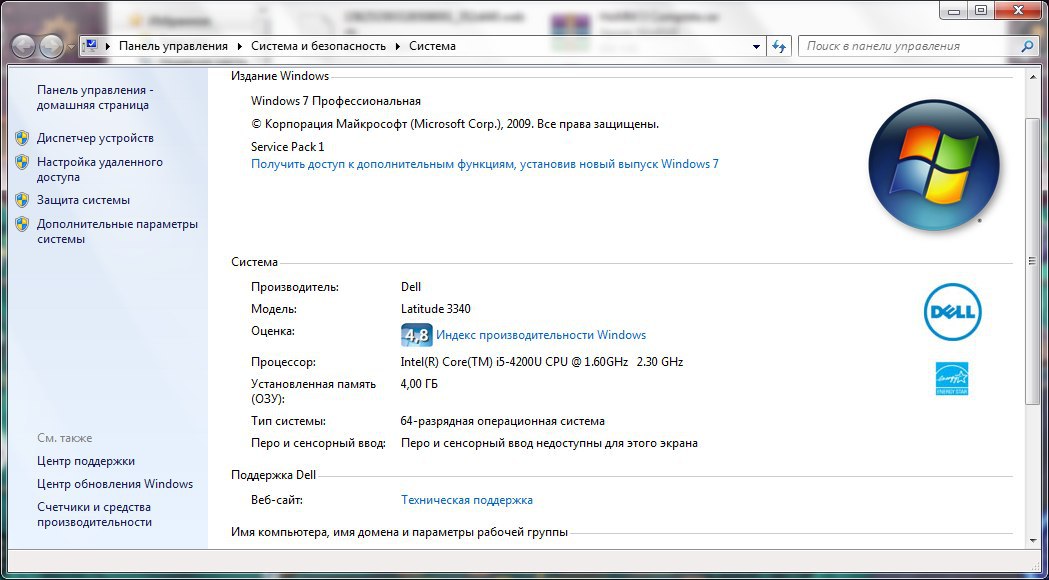The image size is (1049, 580).
Task: Open «Защита системы» link
Action: tap(83, 200)
